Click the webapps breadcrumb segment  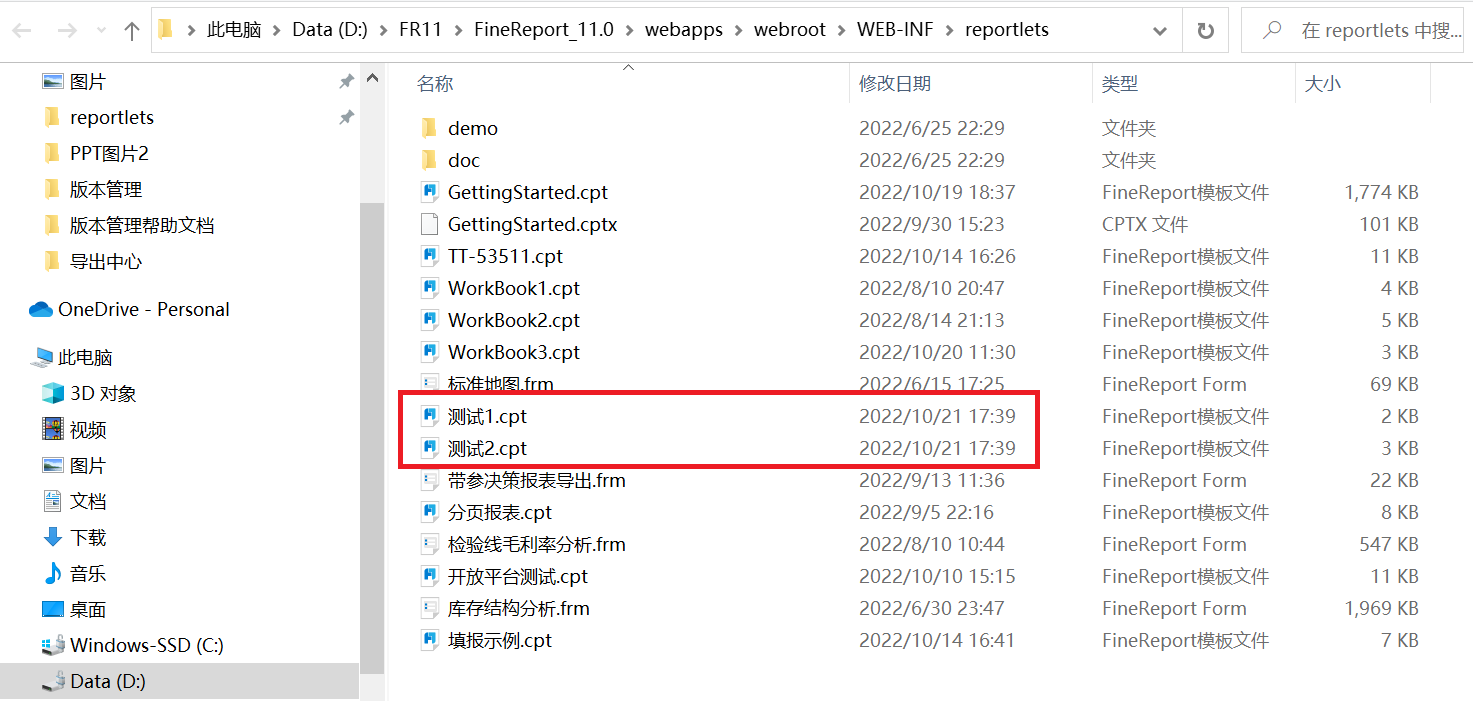(684, 30)
